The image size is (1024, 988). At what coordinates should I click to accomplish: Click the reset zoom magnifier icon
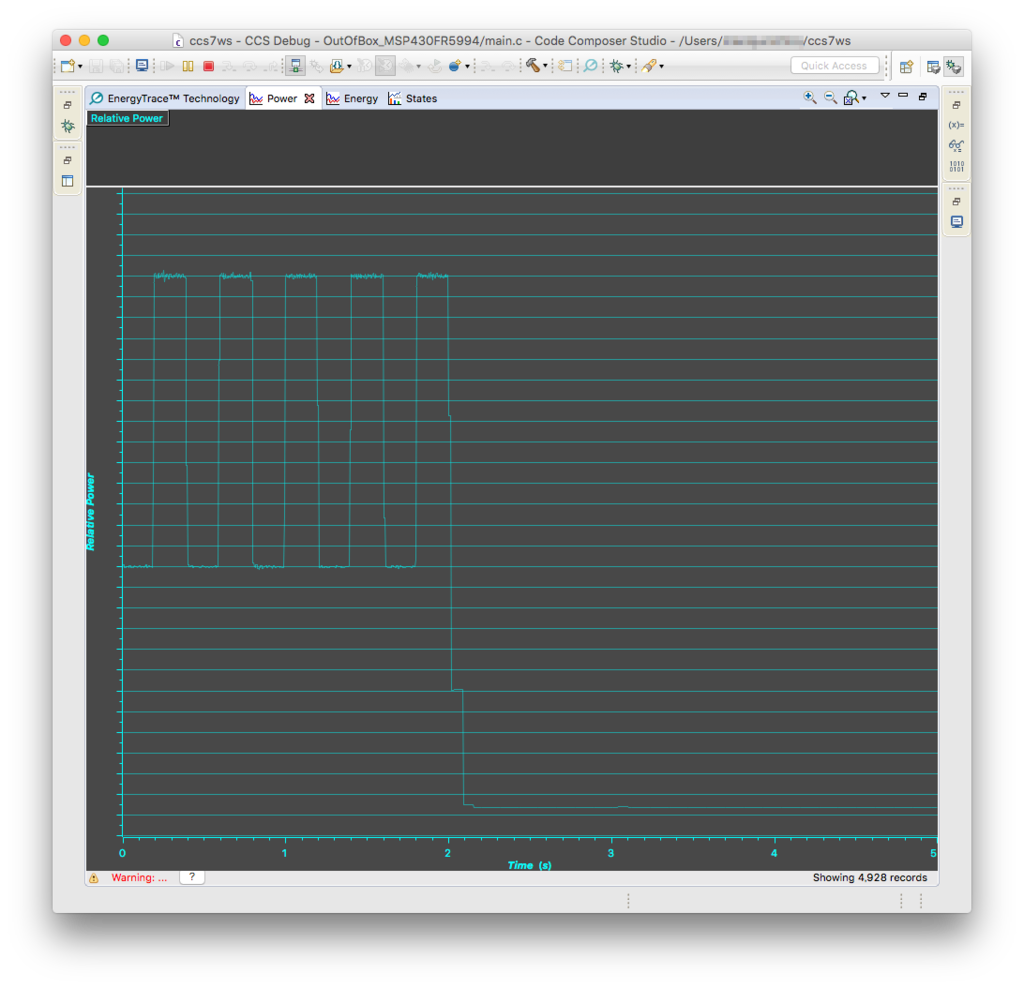851,97
